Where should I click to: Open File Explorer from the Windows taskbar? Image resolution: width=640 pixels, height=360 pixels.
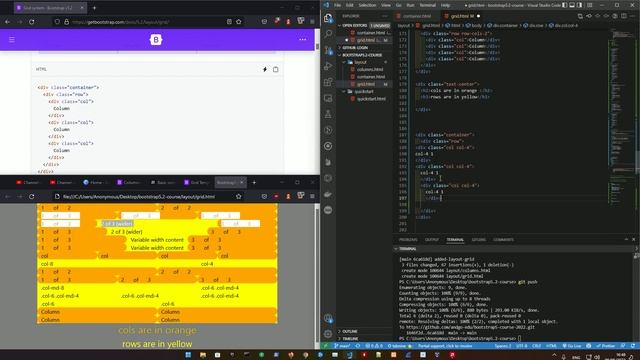click(x=203, y=355)
